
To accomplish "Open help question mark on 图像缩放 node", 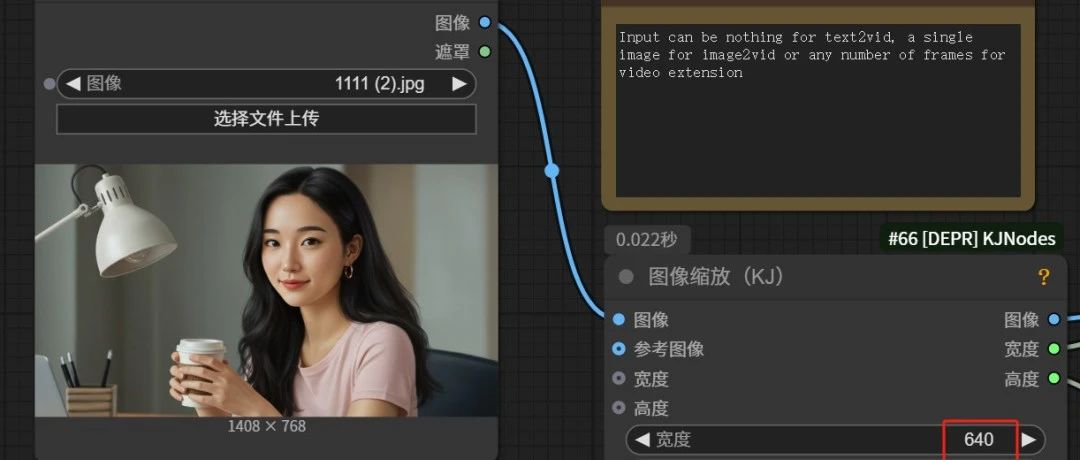I will click(x=1043, y=278).
